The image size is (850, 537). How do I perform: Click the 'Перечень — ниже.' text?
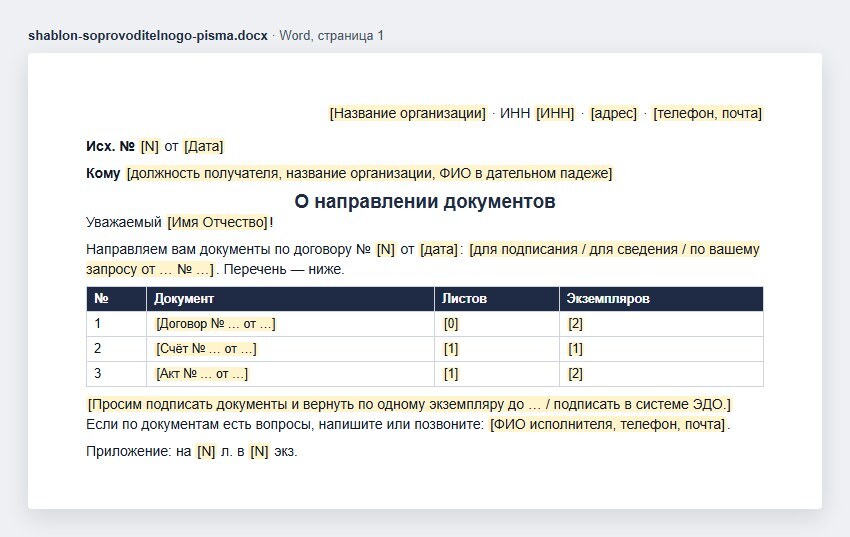tap(284, 269)
